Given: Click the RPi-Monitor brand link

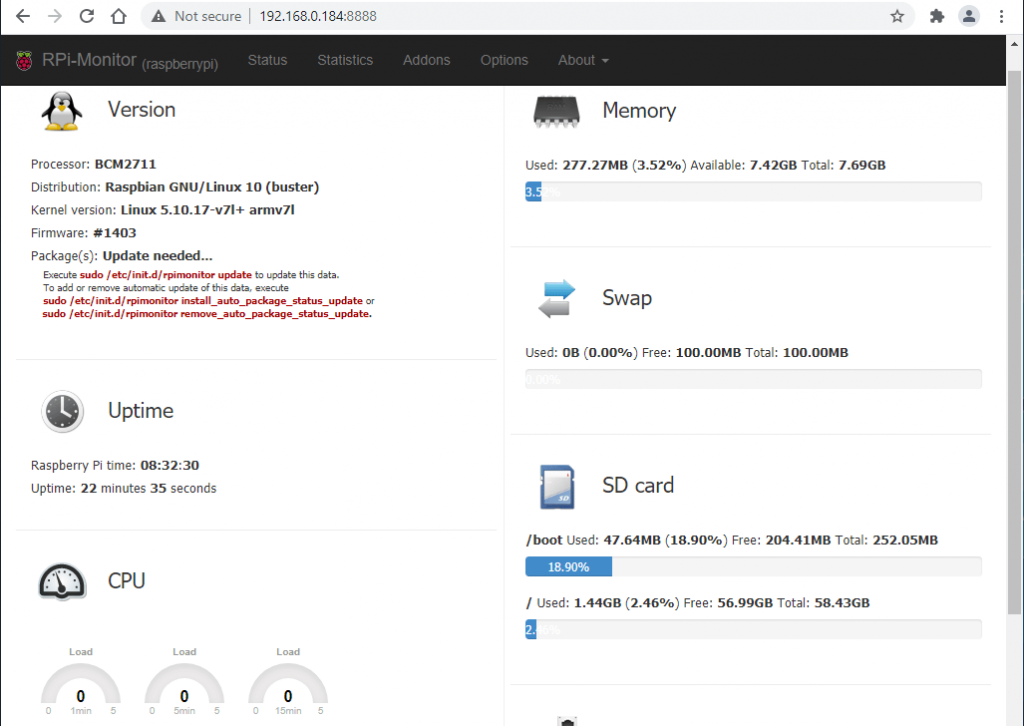Looking at the screenshot, I should (x=89, y=60).
